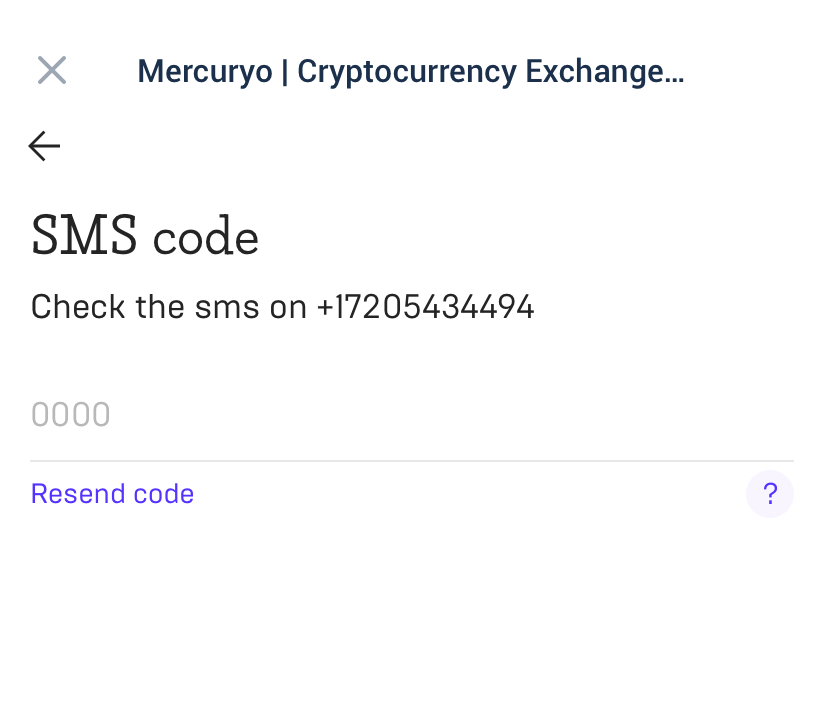825x719 pixels.
Task: Click the phone number +17205434494
Action: 425,307
